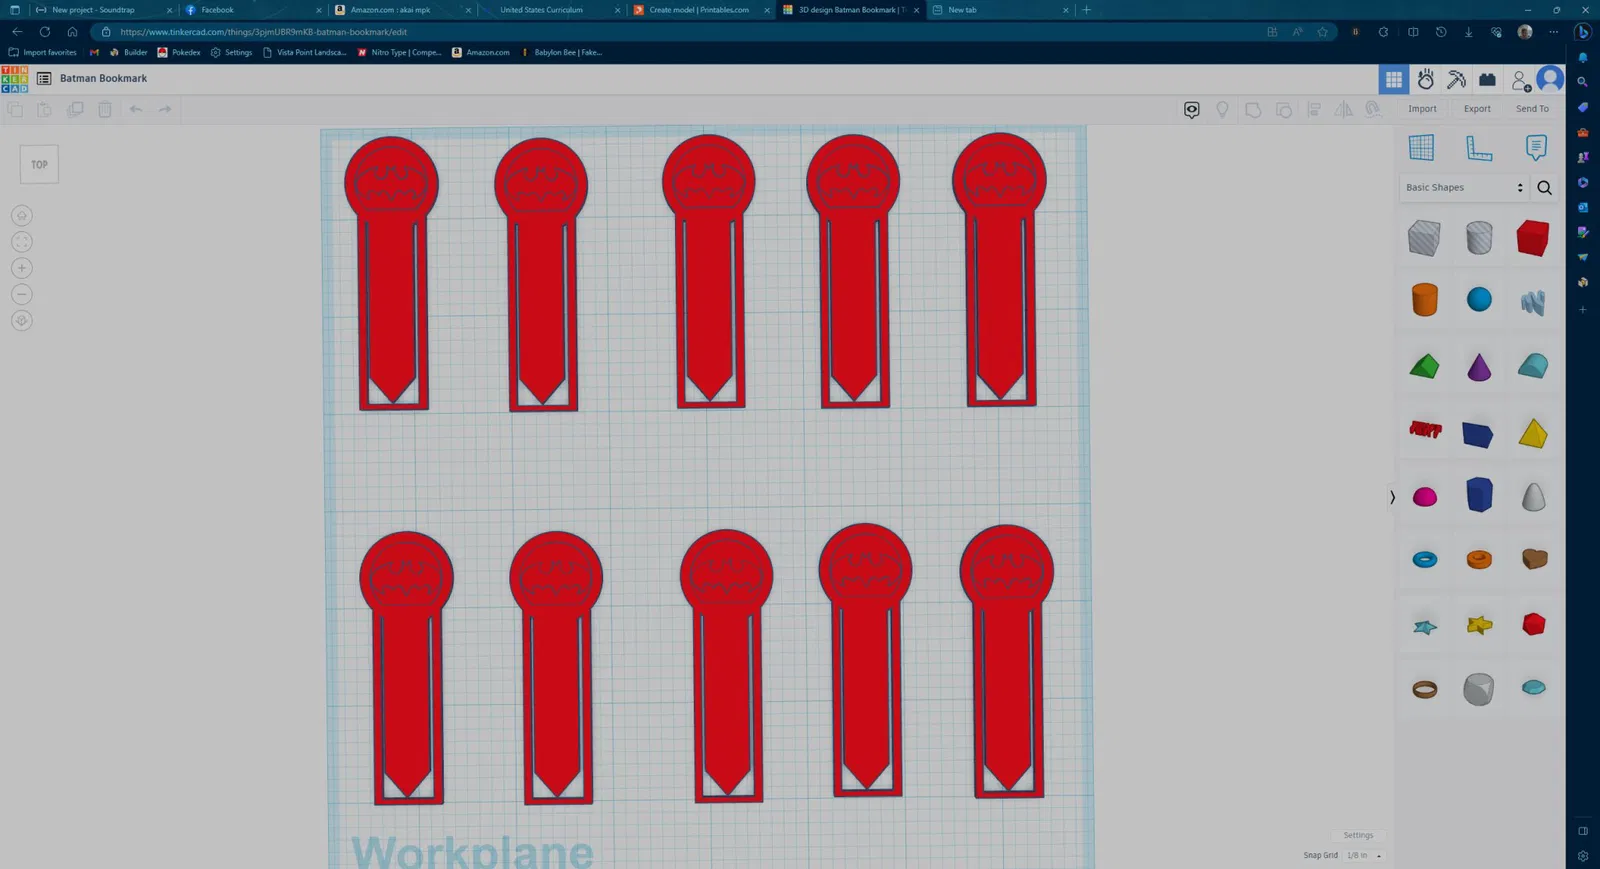Open the Basic Shapes dropdown
1600x869 pixels.
(1464, 187)
